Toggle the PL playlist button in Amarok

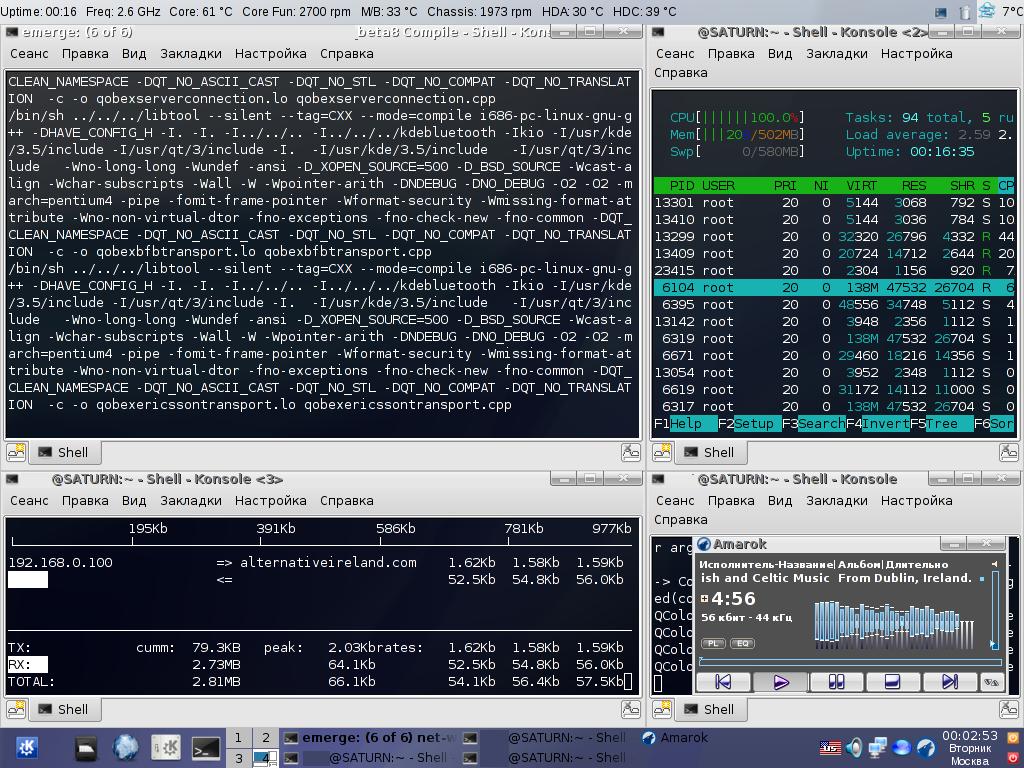coord(713,643)
